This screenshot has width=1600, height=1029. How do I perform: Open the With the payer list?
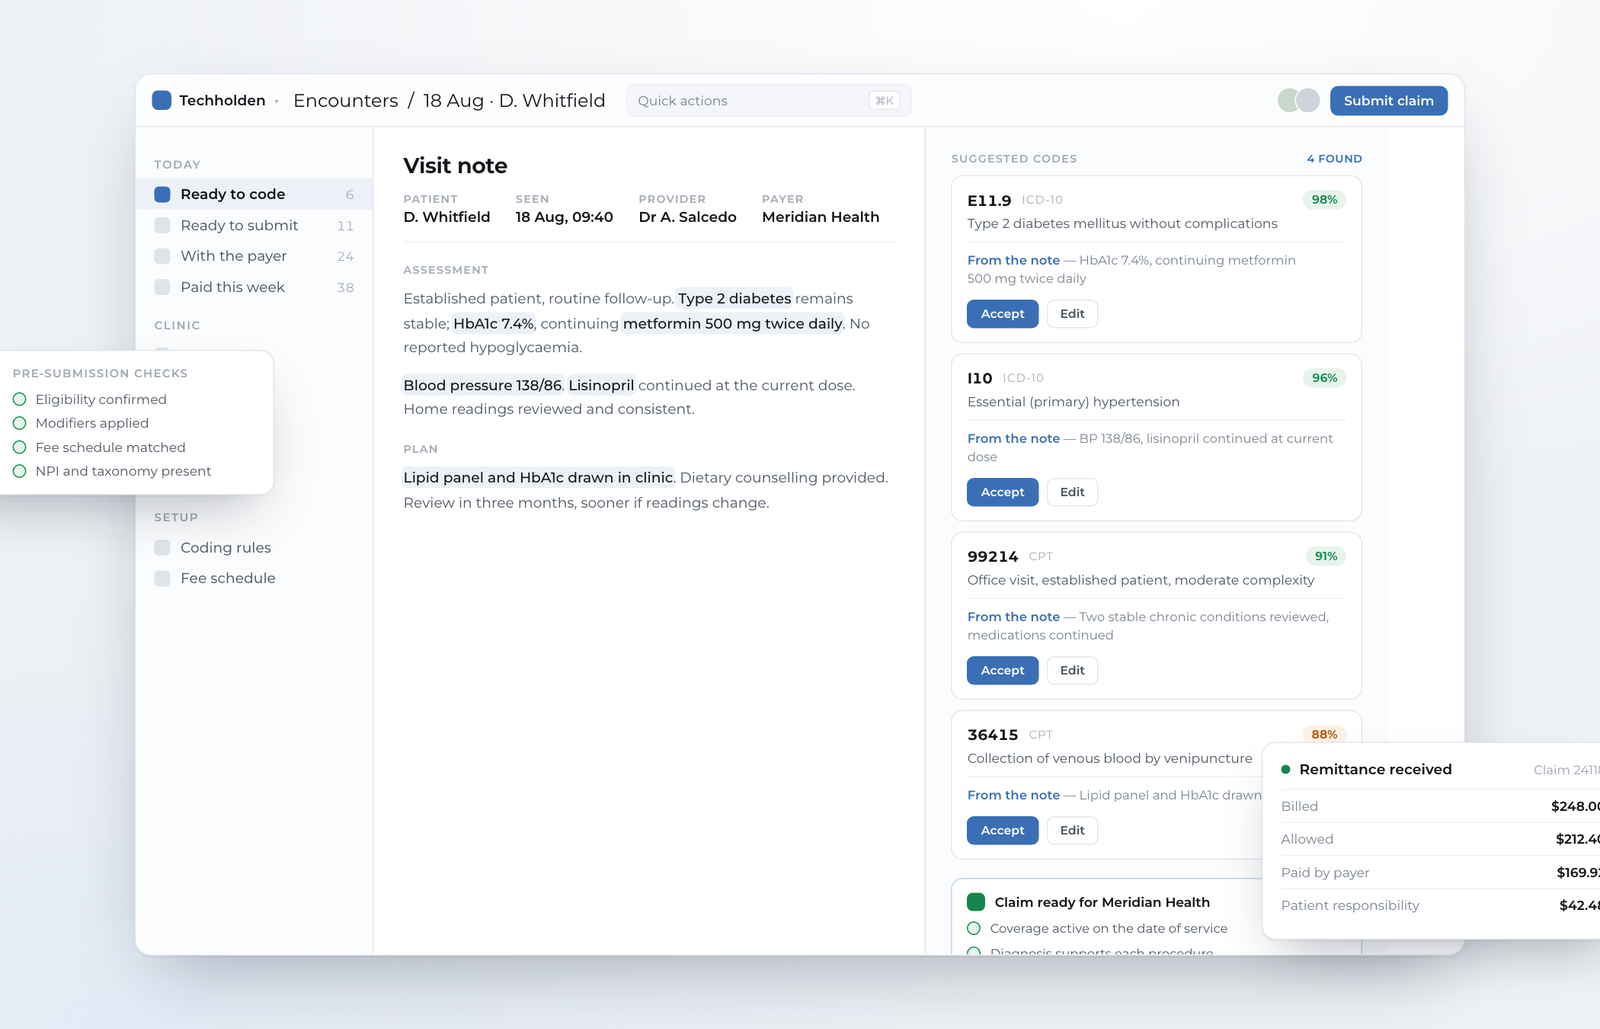point(254,256)
